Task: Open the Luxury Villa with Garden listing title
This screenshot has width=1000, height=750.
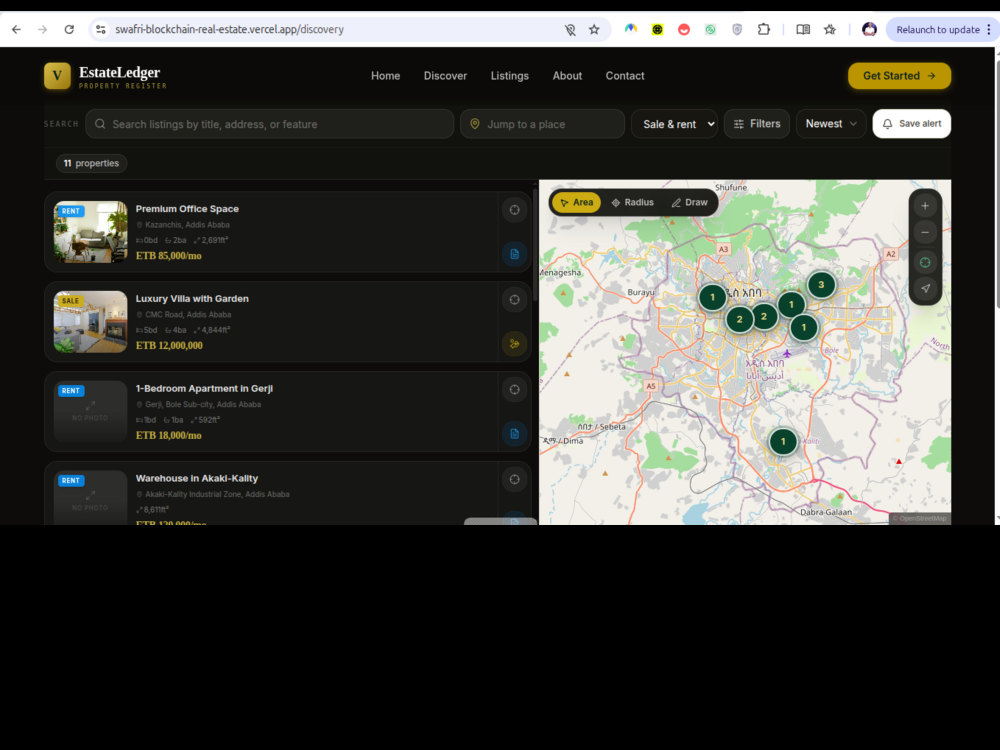Action: 192,298
